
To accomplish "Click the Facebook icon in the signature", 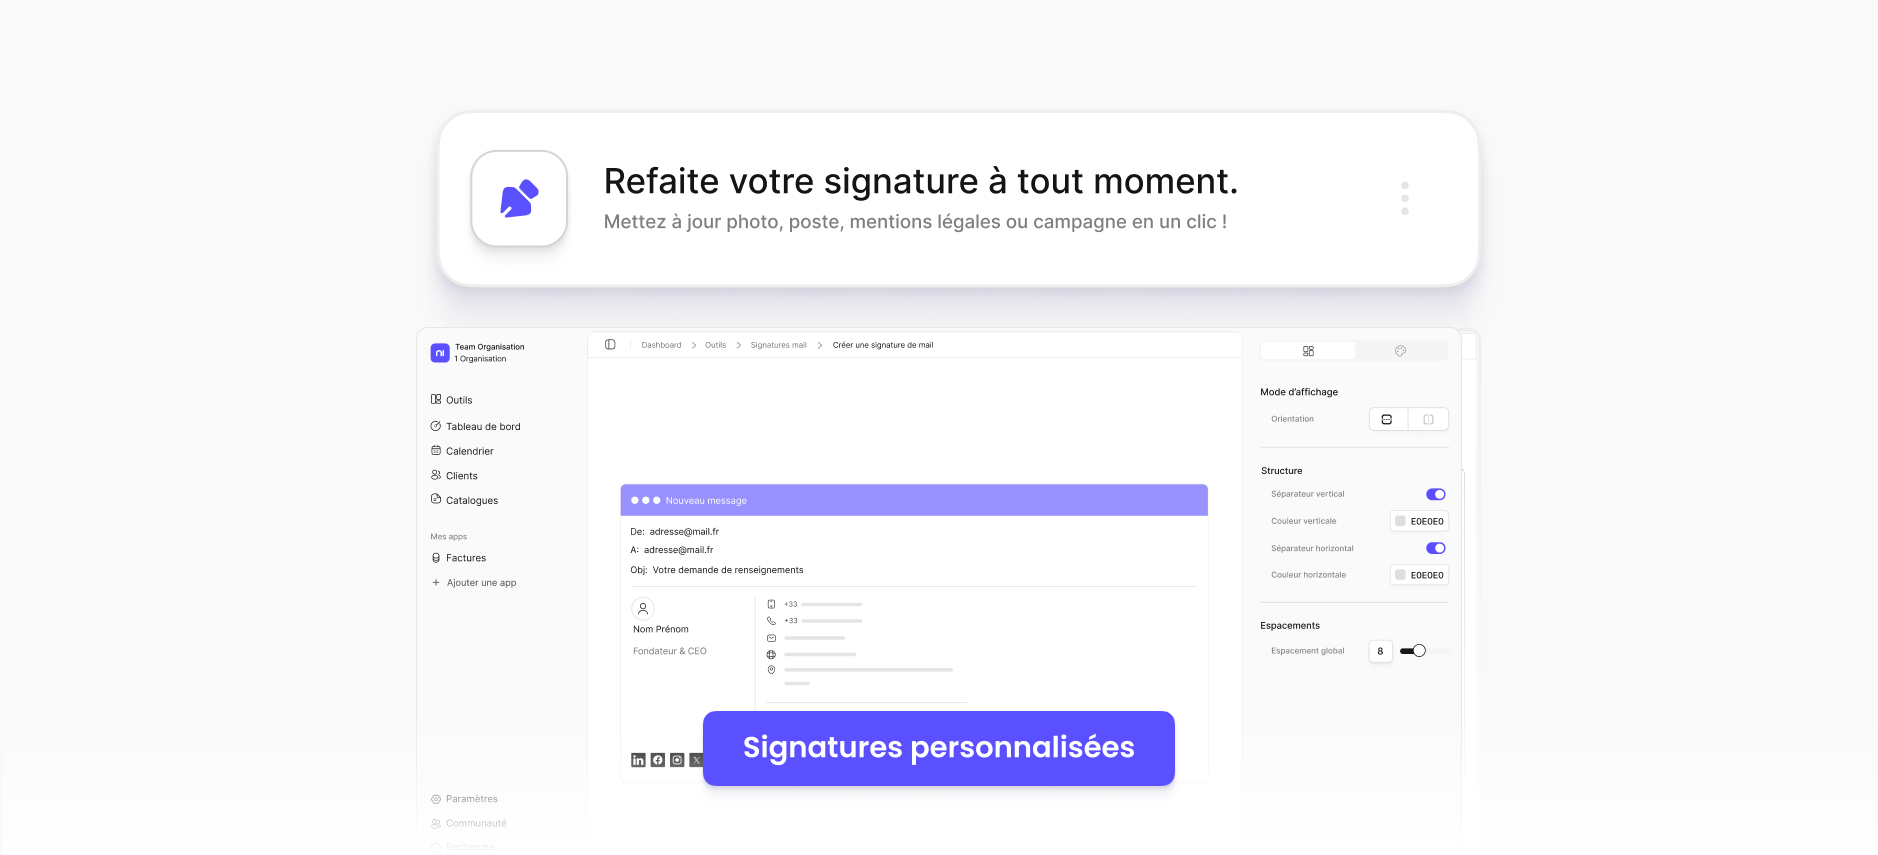I will point(657,760).
